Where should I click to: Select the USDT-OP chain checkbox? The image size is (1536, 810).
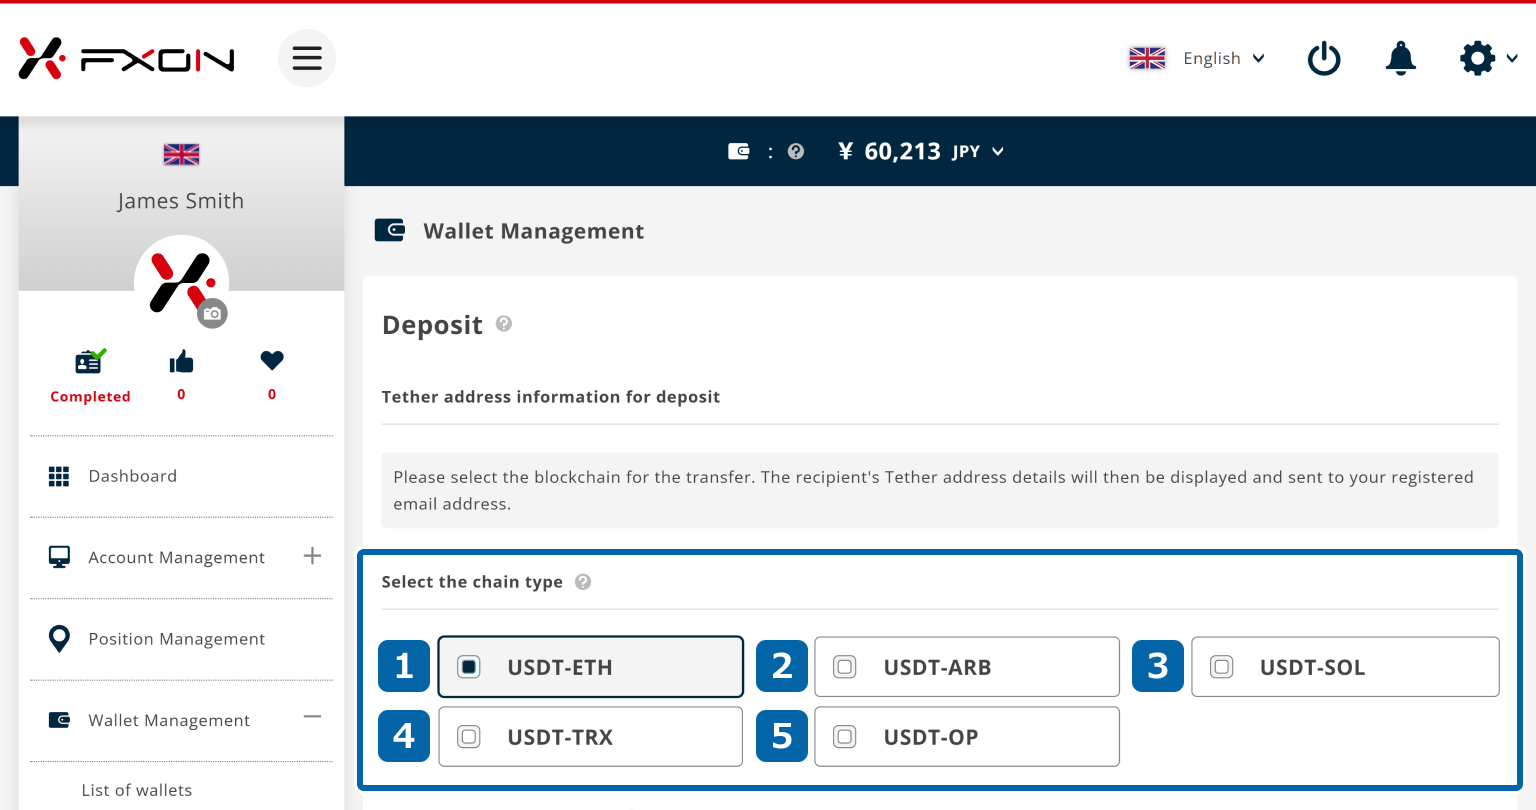coord(845,737)
